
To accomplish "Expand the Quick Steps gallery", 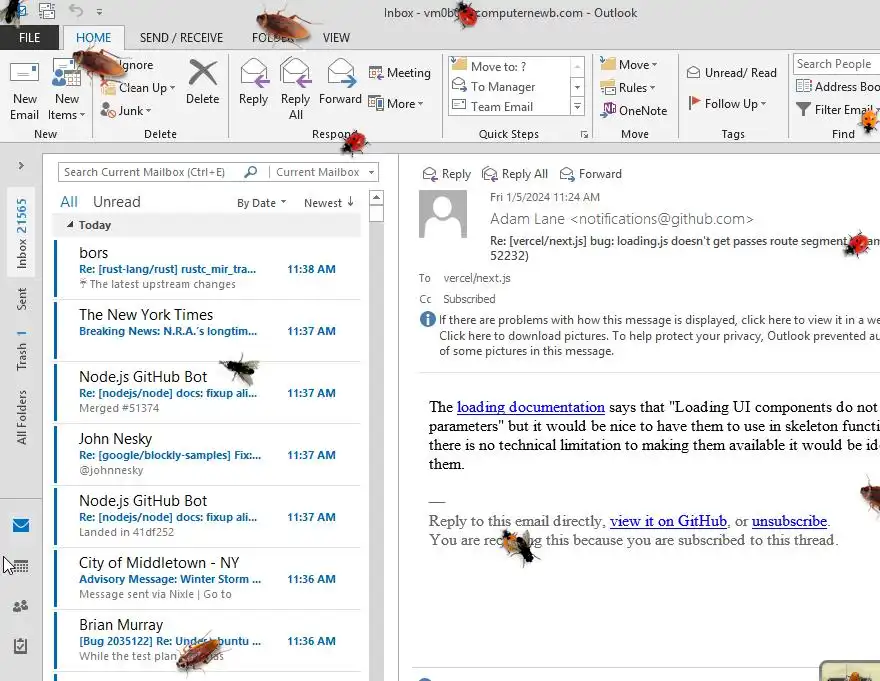I will click(577, 106).
